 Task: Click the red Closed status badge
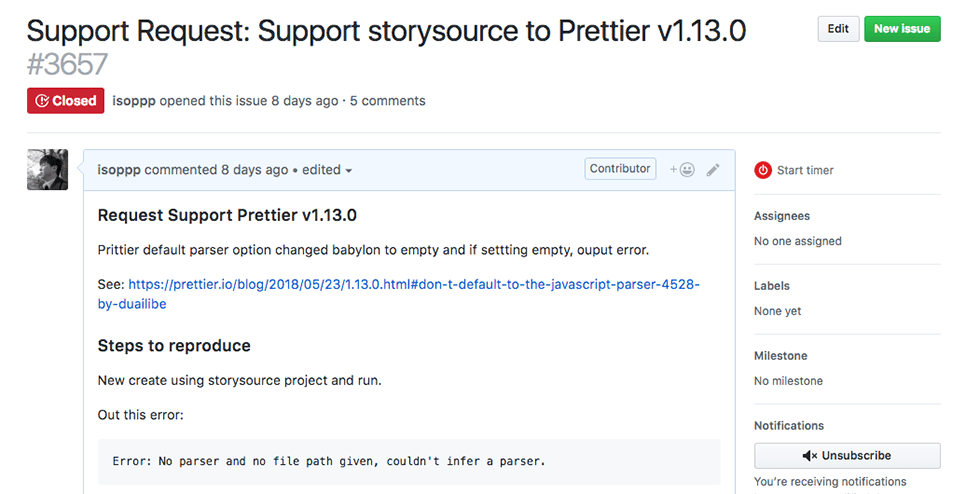pyautogui.click(x=66, y=100)
